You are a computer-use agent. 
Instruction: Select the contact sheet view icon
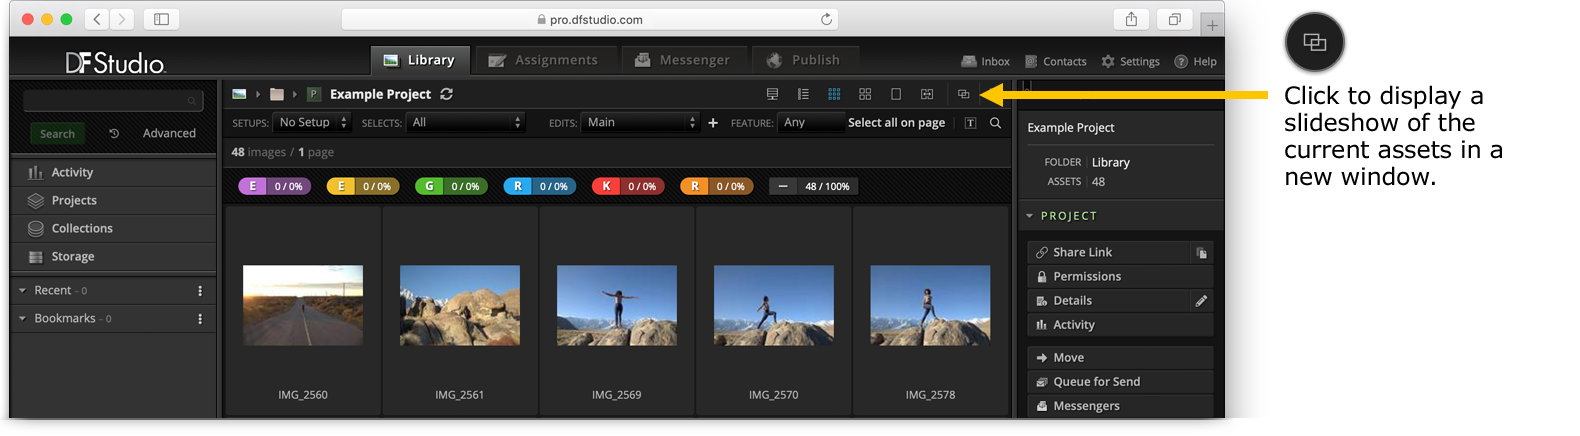(x=772, y=94)
